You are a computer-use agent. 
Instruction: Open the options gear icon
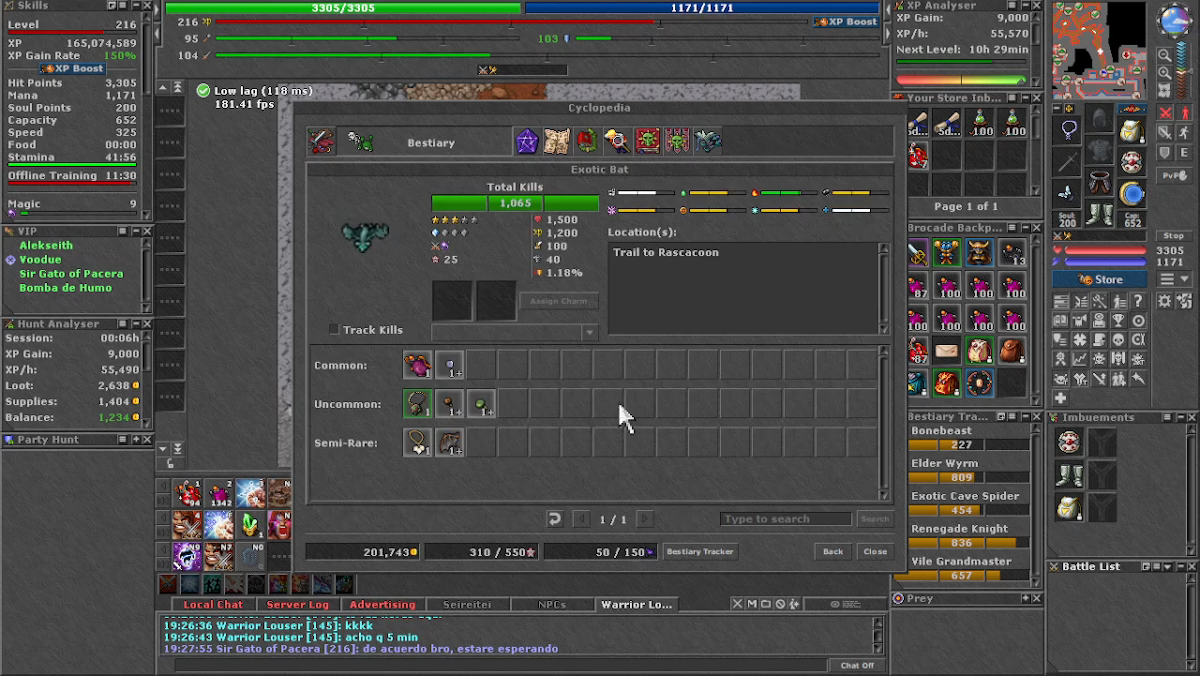click(1165, 300)
